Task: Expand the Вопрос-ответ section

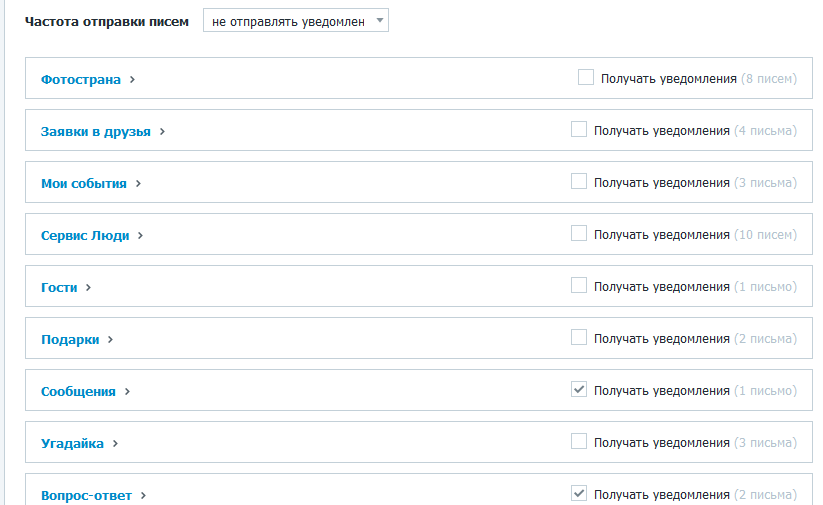Action: (x=87, y=495)
